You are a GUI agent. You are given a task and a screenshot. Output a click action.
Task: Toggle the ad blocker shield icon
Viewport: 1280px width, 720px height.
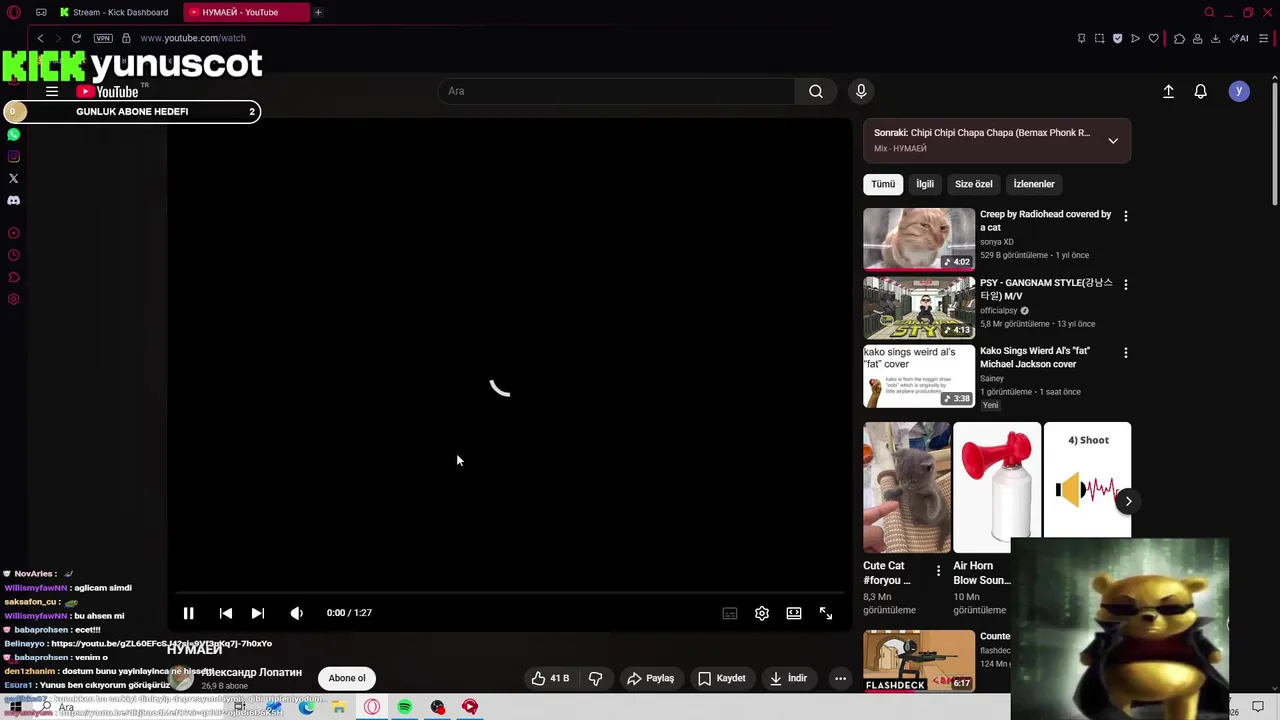[x=1117, y=38]
